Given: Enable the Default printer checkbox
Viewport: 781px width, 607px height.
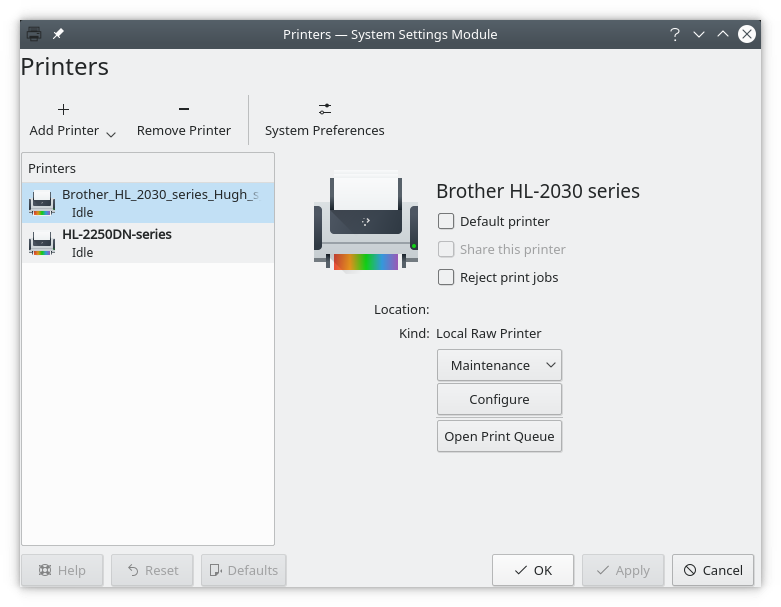Looking at the screenshot, I should 446,221.
